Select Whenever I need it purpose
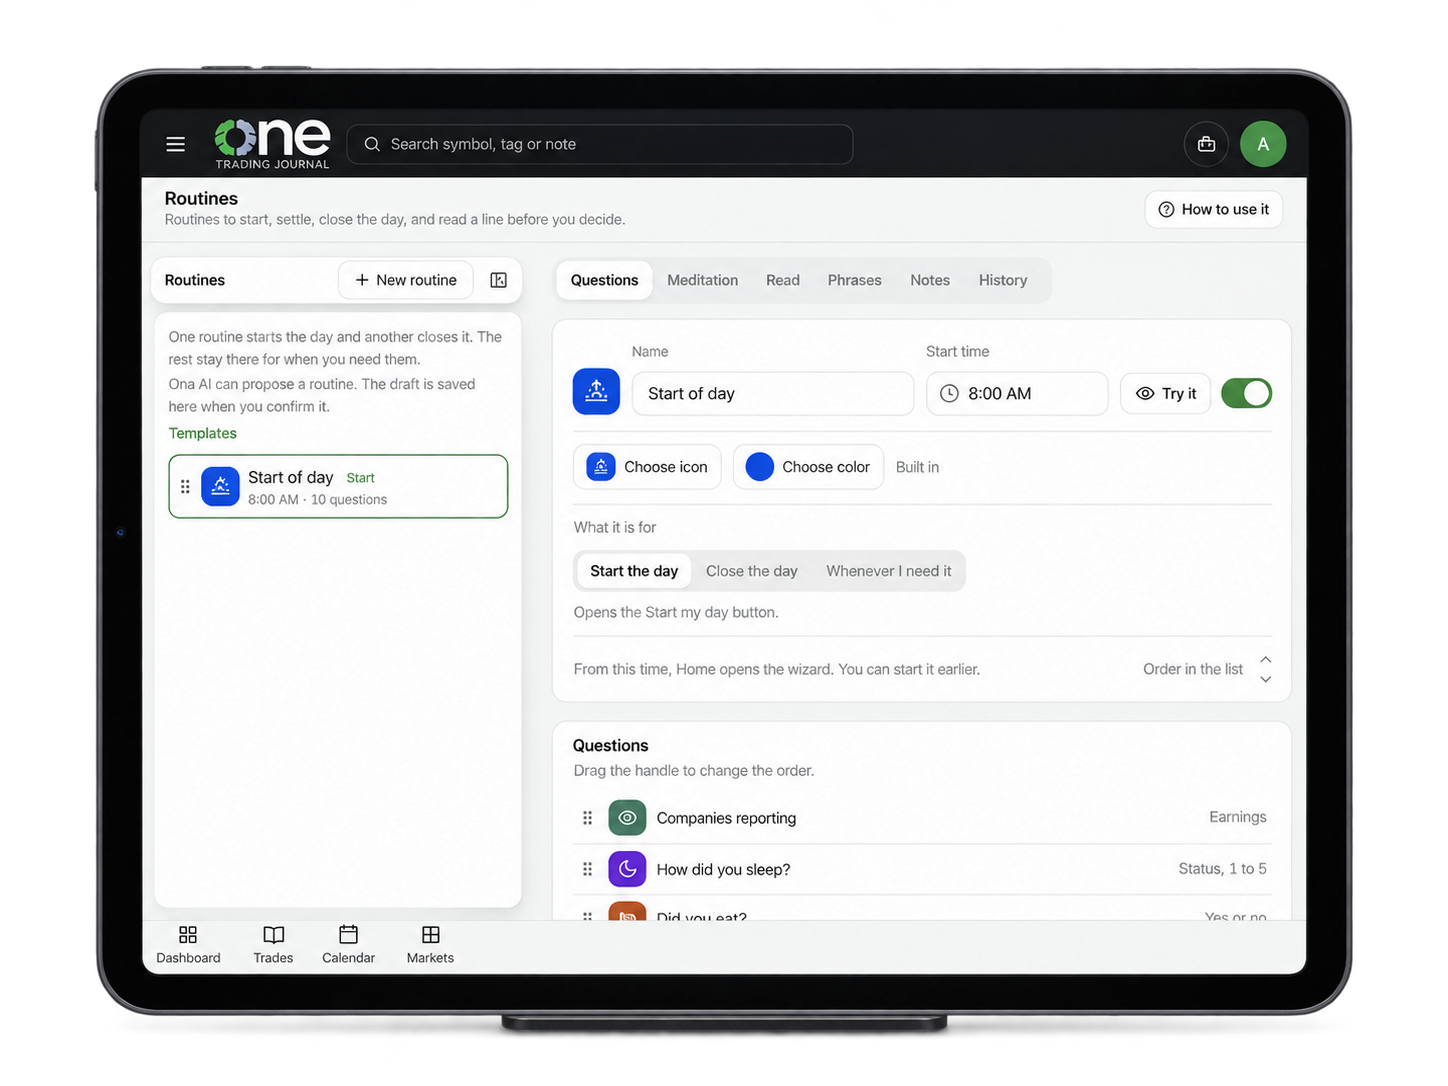The width and height of the screenshot is (1448, 1086). (889, 571)
